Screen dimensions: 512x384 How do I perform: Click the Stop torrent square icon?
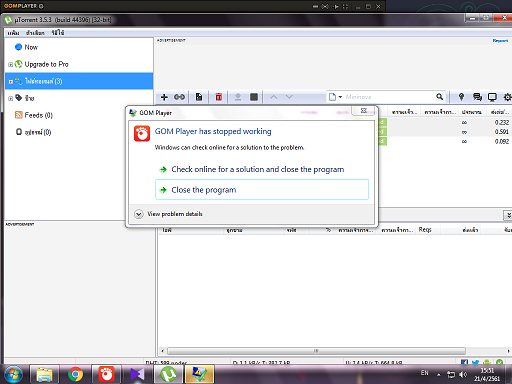254,97
